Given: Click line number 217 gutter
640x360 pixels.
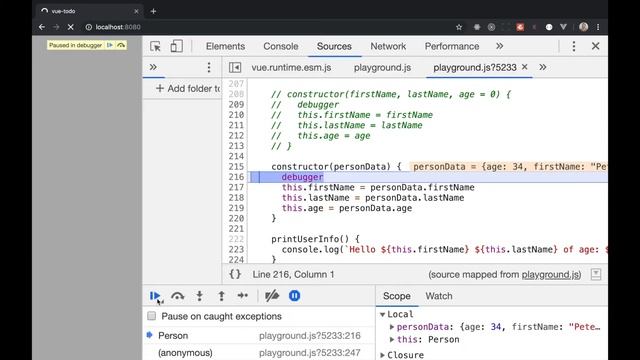Looking at the screenshot, I should click(x=236, y=187).
